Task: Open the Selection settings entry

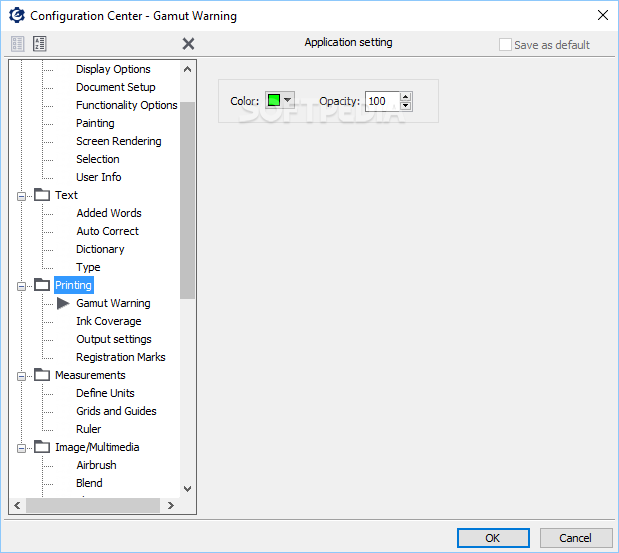Action: pyautogui.click(x=98, y=159)
